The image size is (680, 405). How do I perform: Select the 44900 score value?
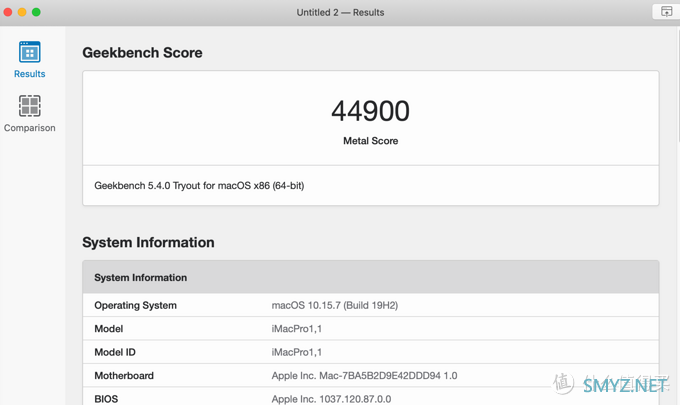pyautogui.click(x=370, y=111)
